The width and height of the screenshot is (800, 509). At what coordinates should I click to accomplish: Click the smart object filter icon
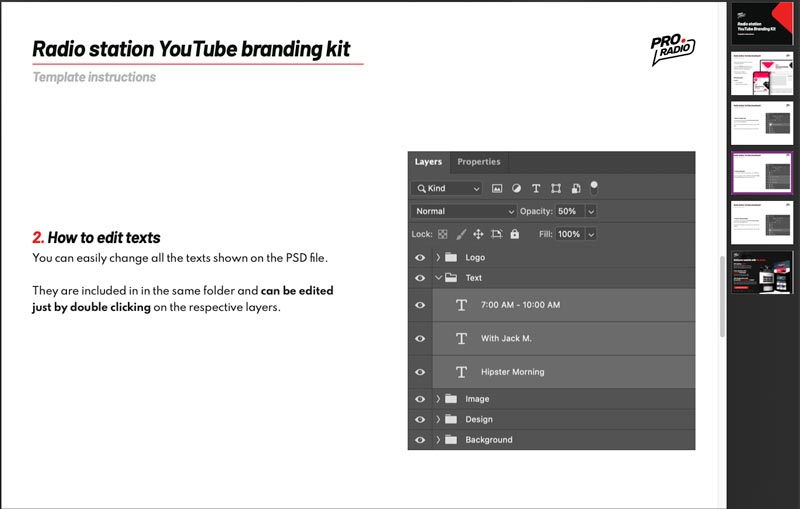click(576, 188)
